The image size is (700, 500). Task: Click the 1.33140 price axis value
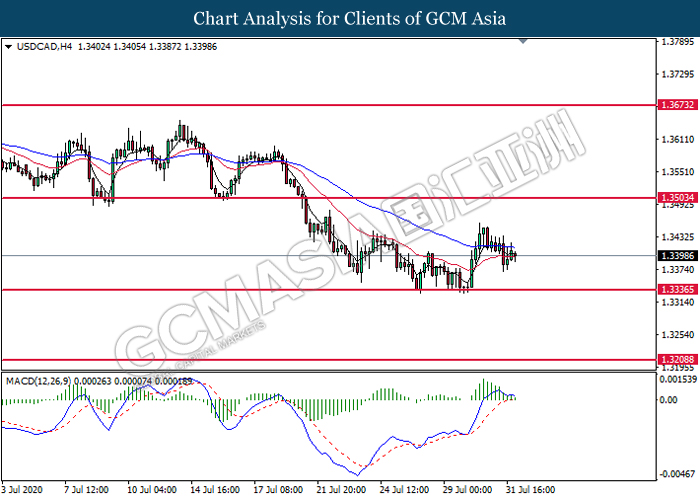click(678, 302)
